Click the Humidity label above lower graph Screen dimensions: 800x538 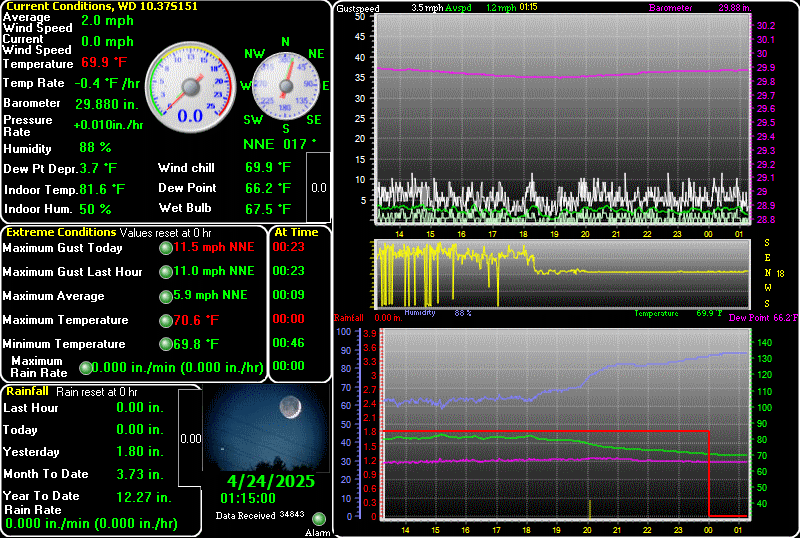click(420, 312)
